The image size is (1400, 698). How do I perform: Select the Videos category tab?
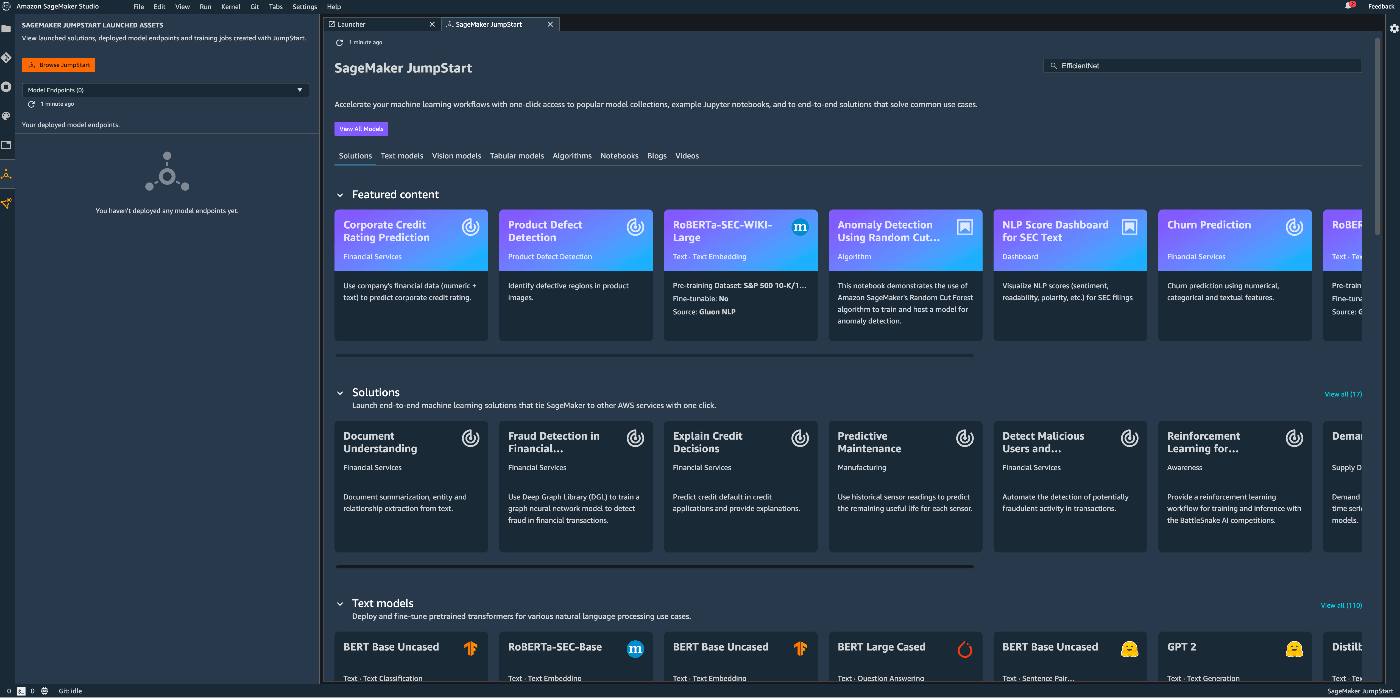pos(687,156)
